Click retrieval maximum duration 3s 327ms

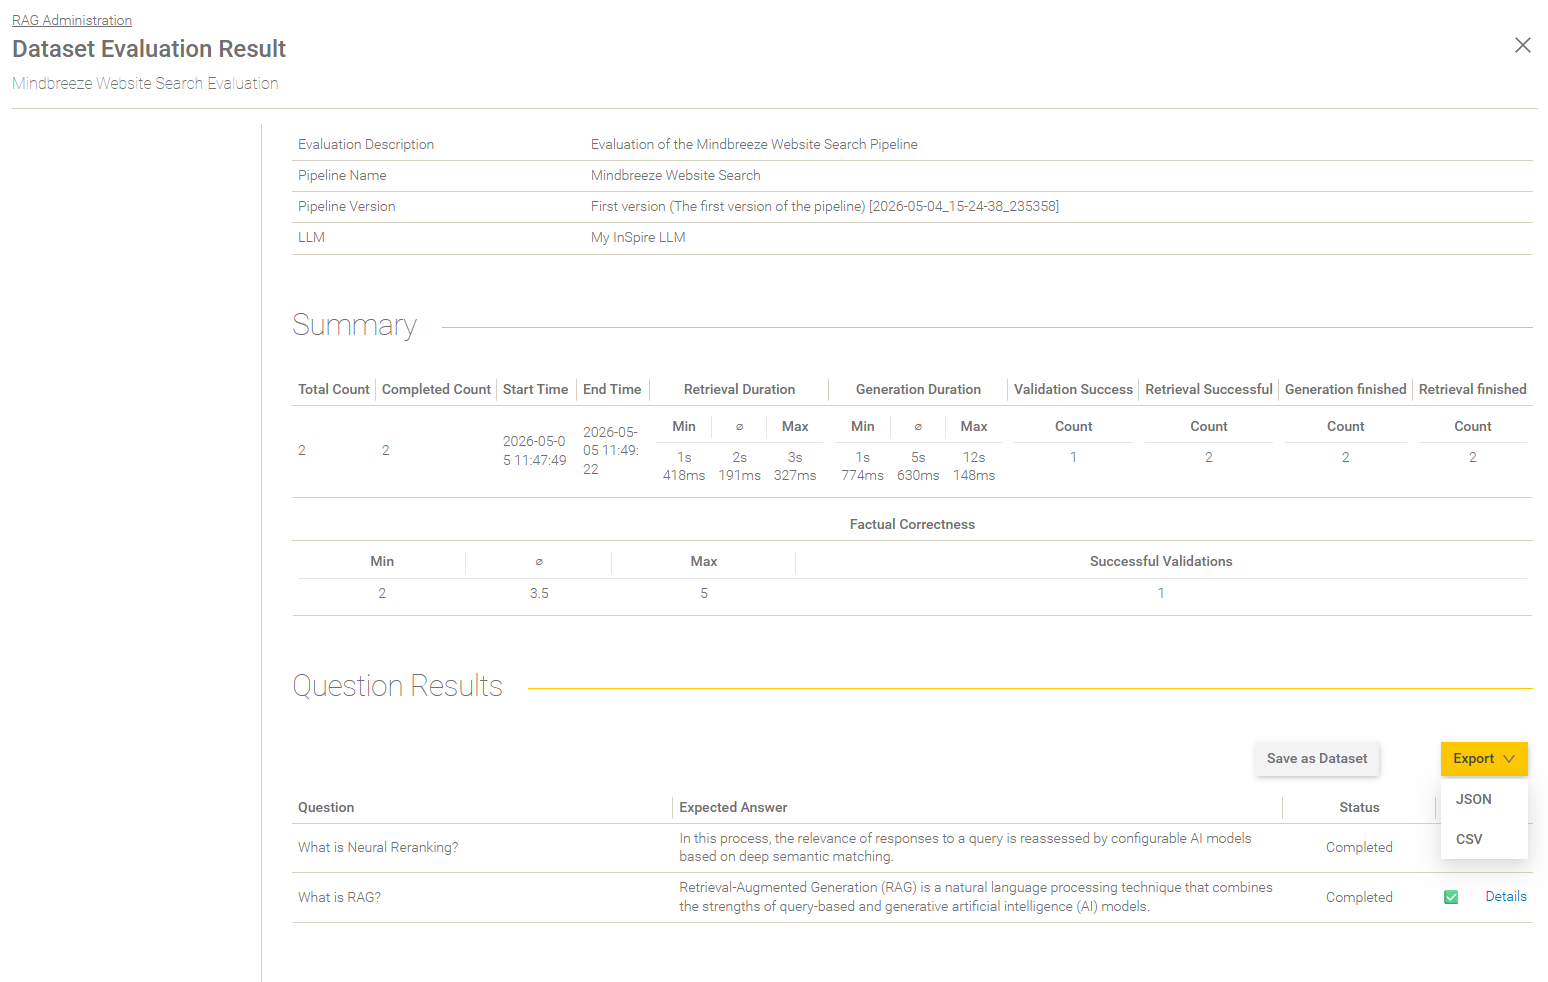[x=795, y=466]
